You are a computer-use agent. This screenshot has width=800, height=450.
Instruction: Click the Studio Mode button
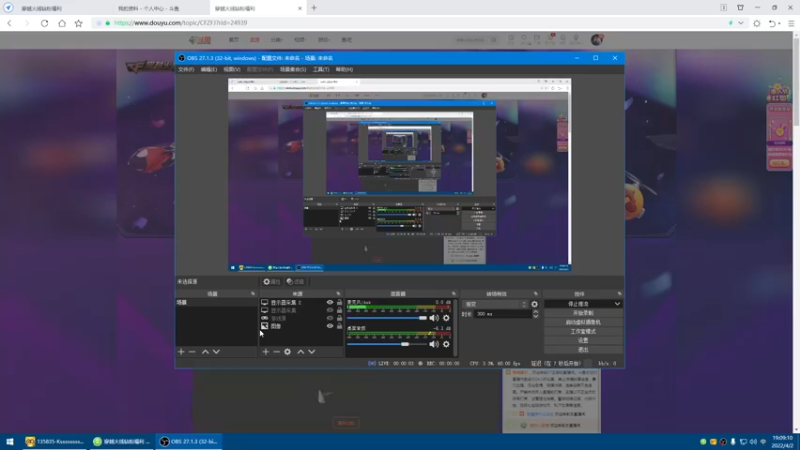(583, 332)
